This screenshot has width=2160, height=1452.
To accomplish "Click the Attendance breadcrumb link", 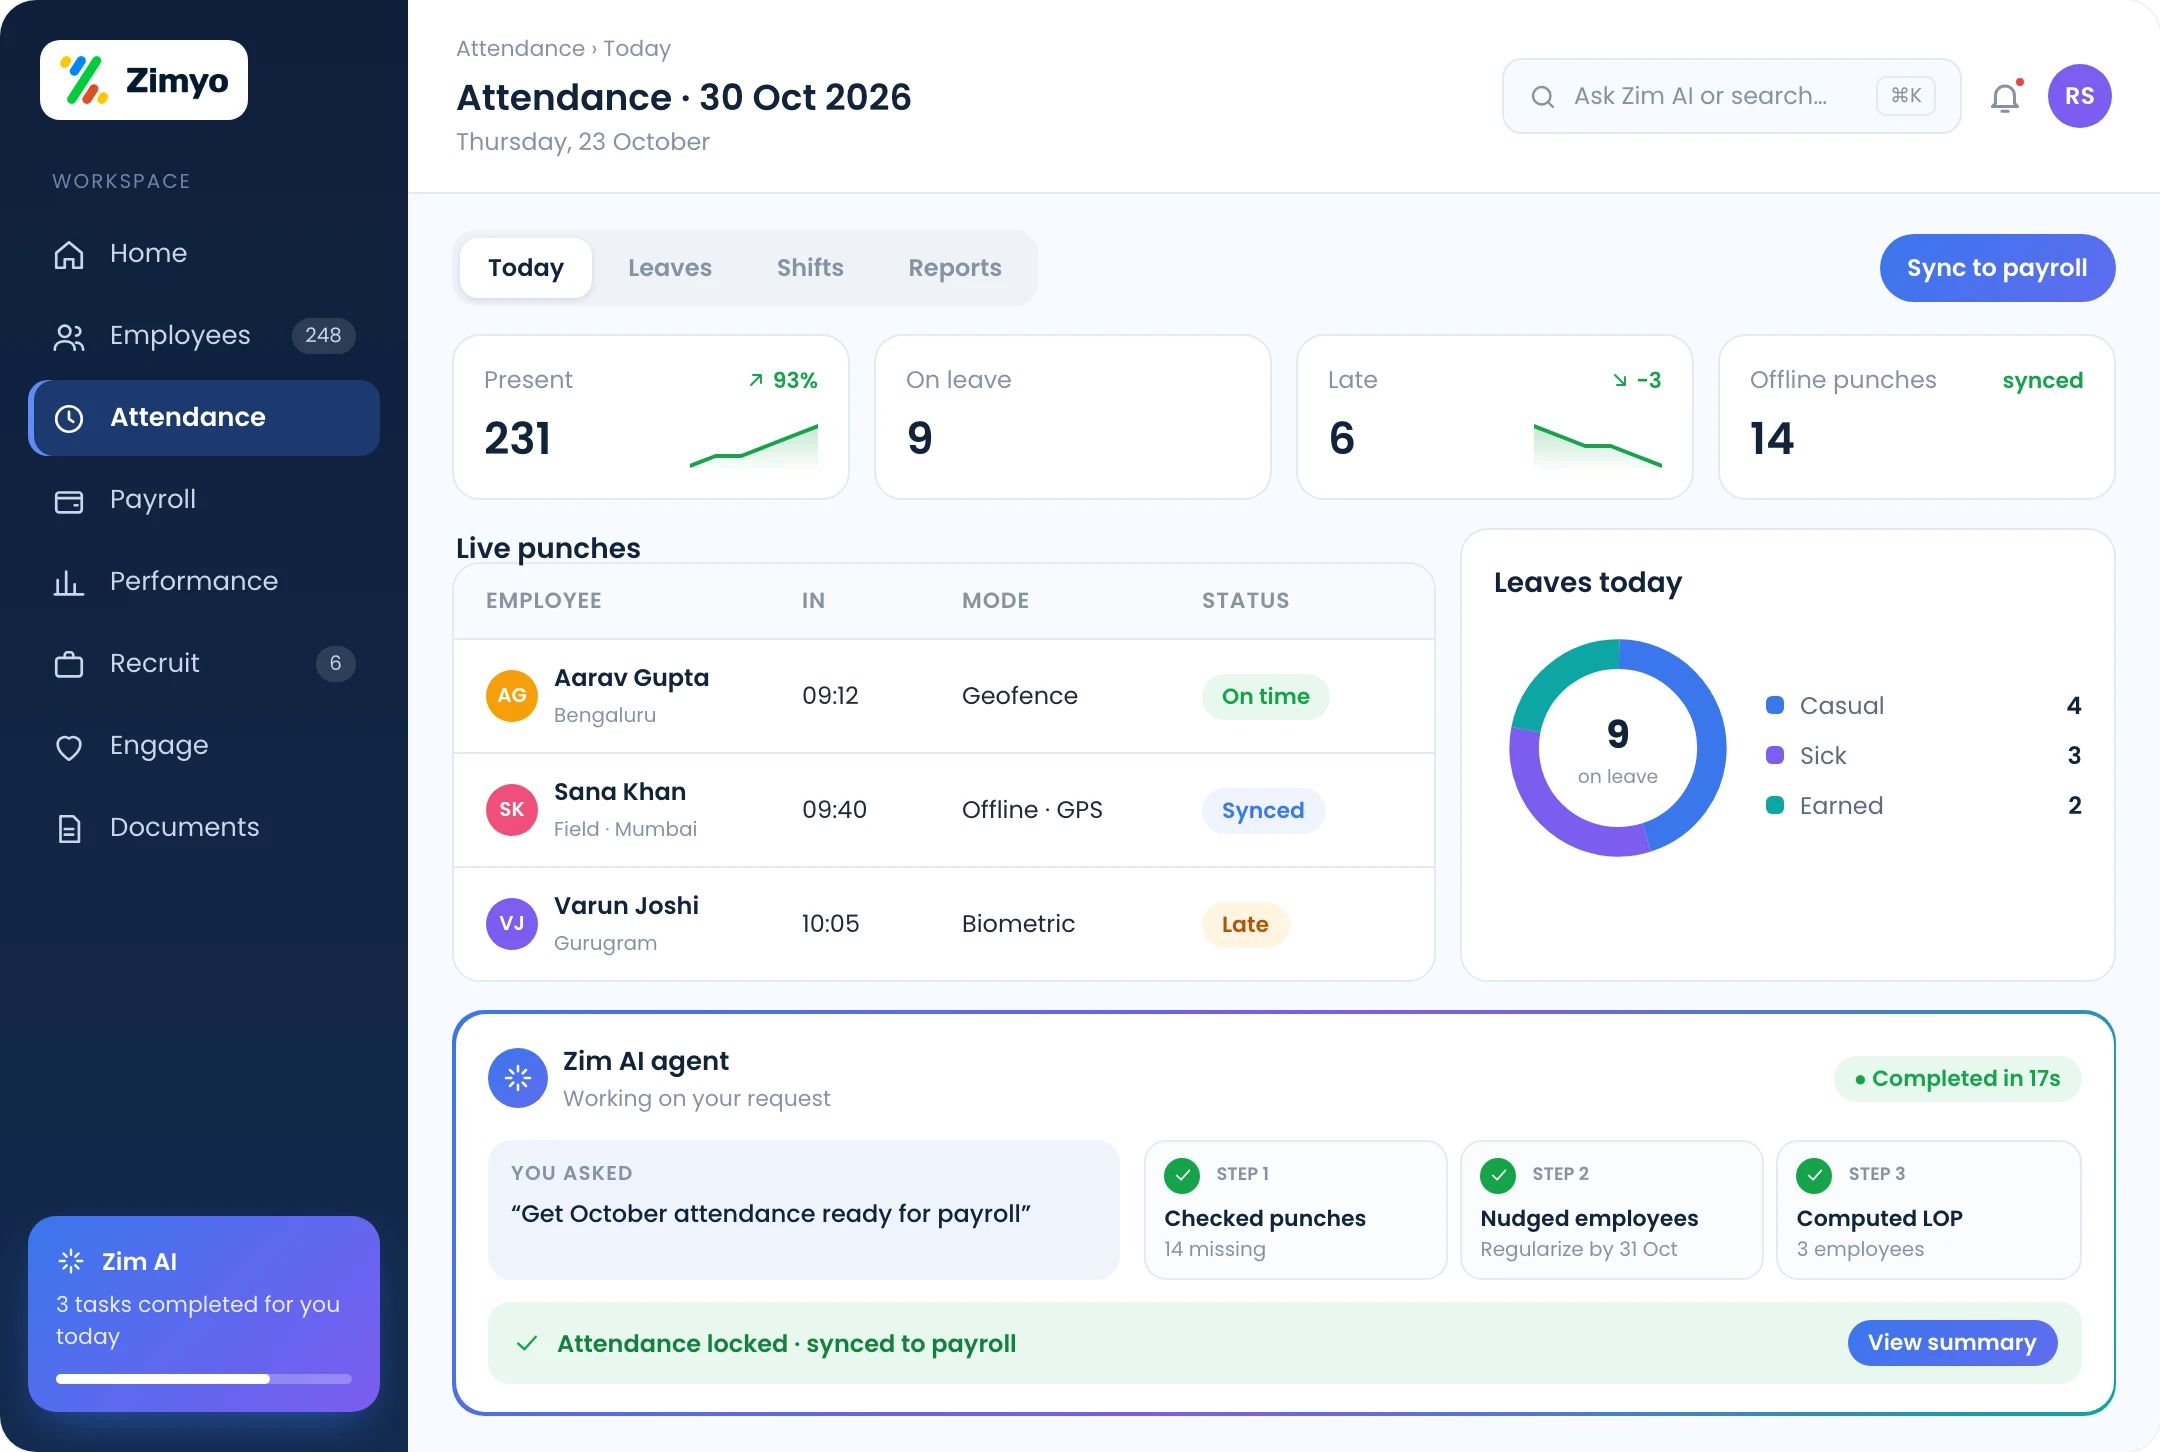I will pyautogui.click(x=520, y=49).
